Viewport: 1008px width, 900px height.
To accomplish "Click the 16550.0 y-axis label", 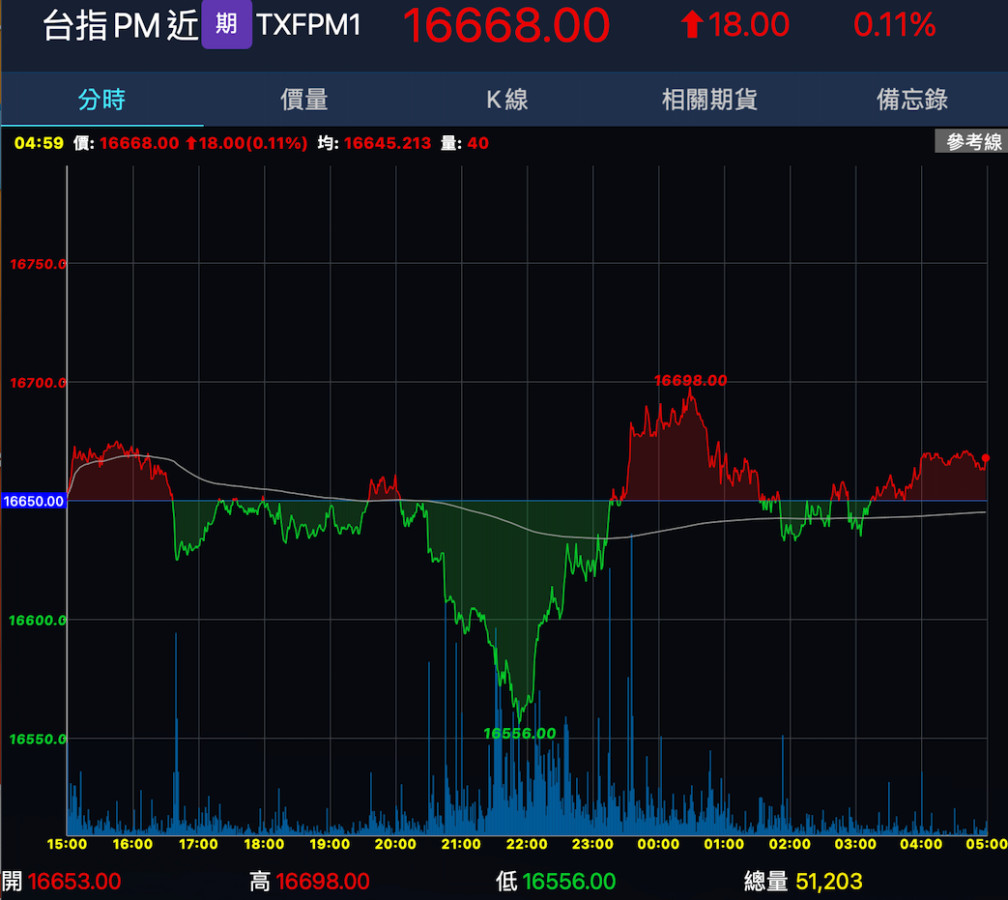I will (37, 739).
